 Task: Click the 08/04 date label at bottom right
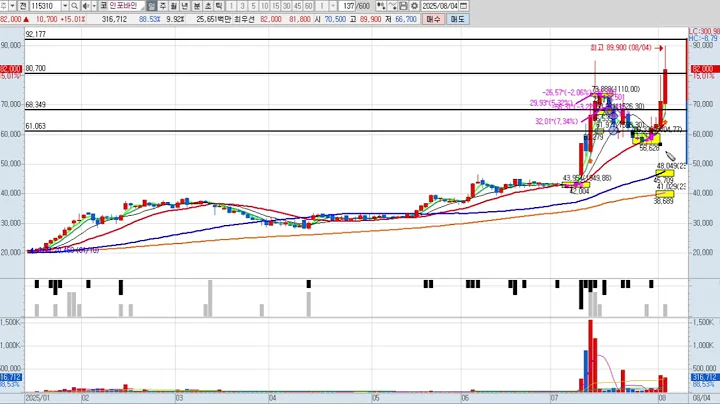701,398
